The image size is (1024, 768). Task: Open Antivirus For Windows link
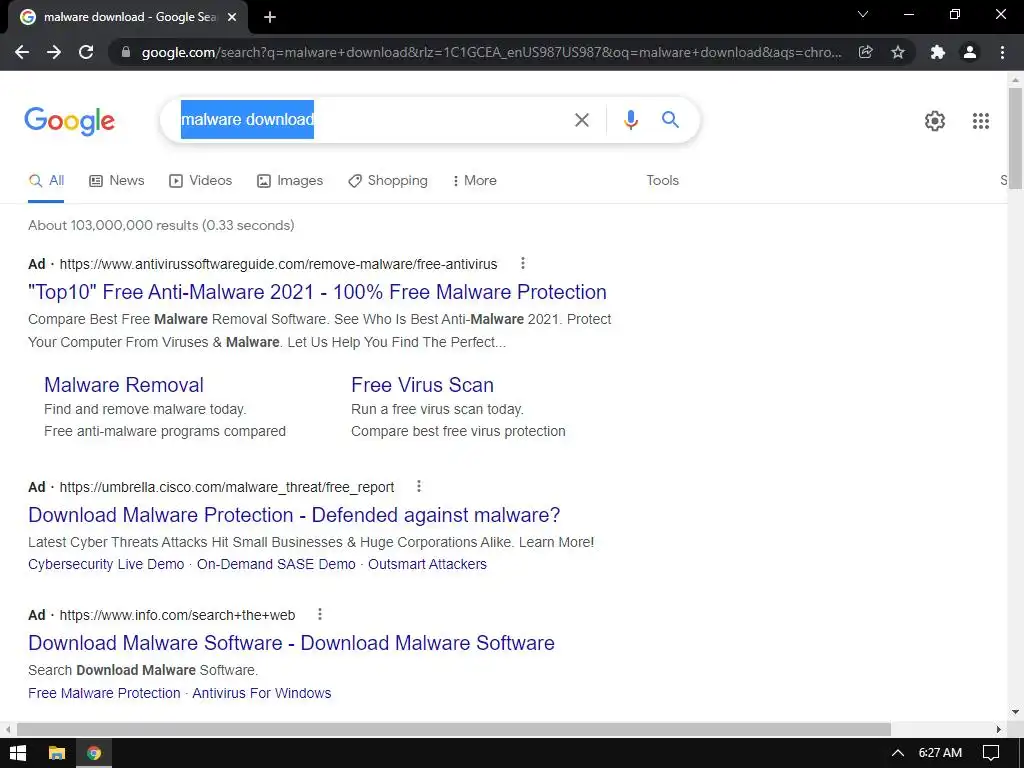(x=262, y=694)
